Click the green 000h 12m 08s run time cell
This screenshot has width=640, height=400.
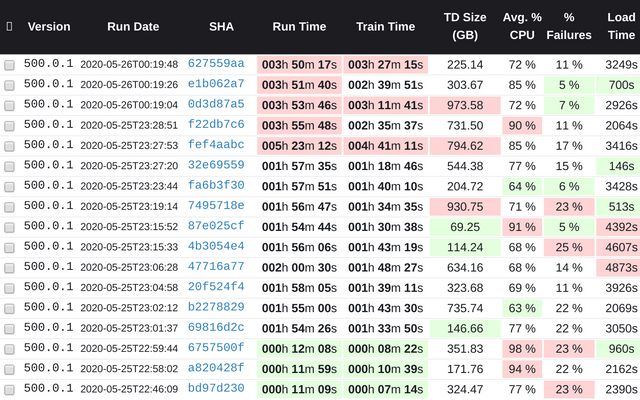click(x=298, y=349)
